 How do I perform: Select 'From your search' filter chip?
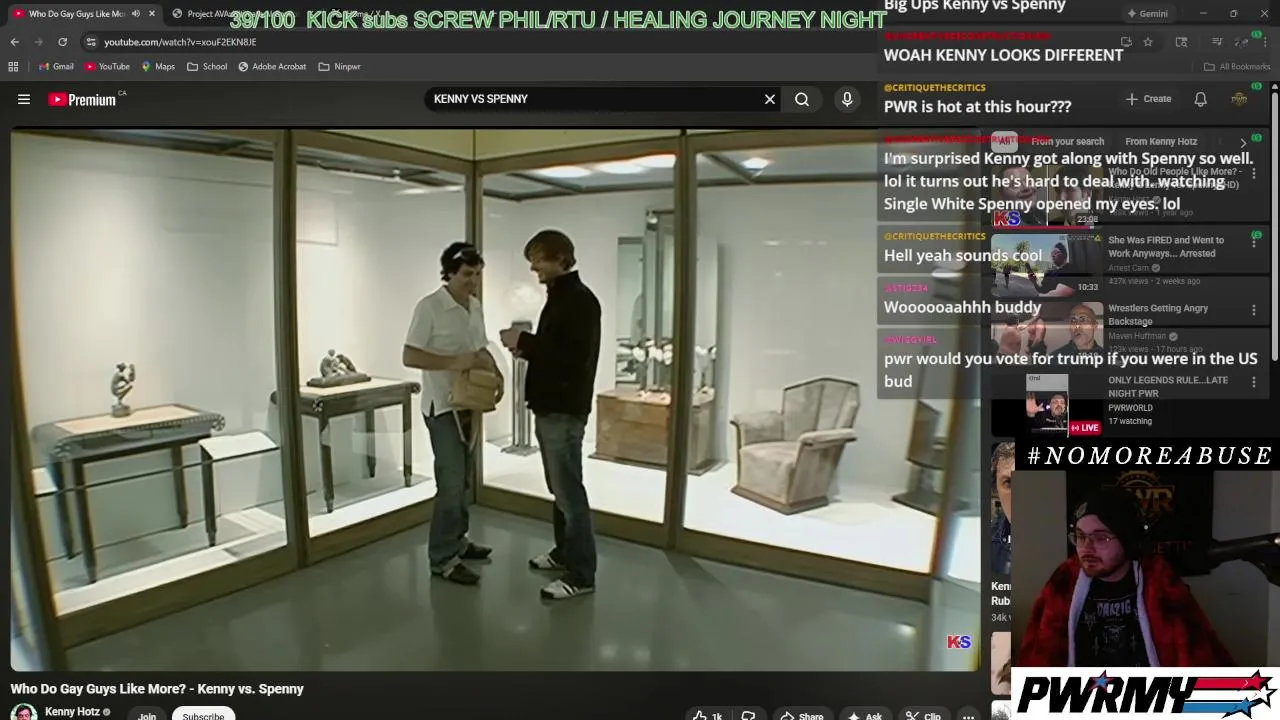[x=1067, y=141]
